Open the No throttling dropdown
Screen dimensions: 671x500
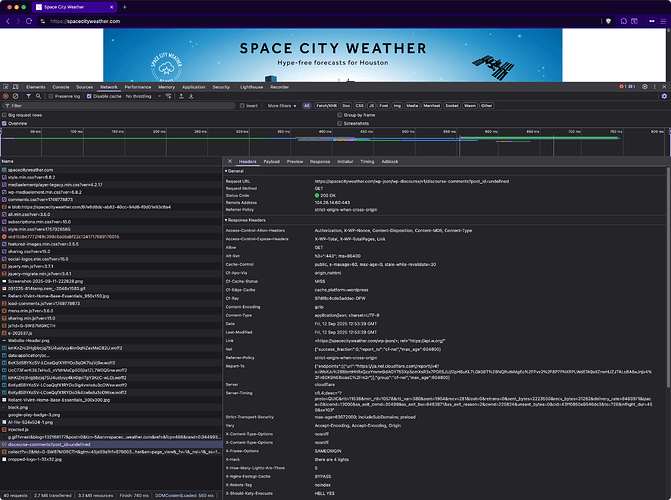(143, 96)
